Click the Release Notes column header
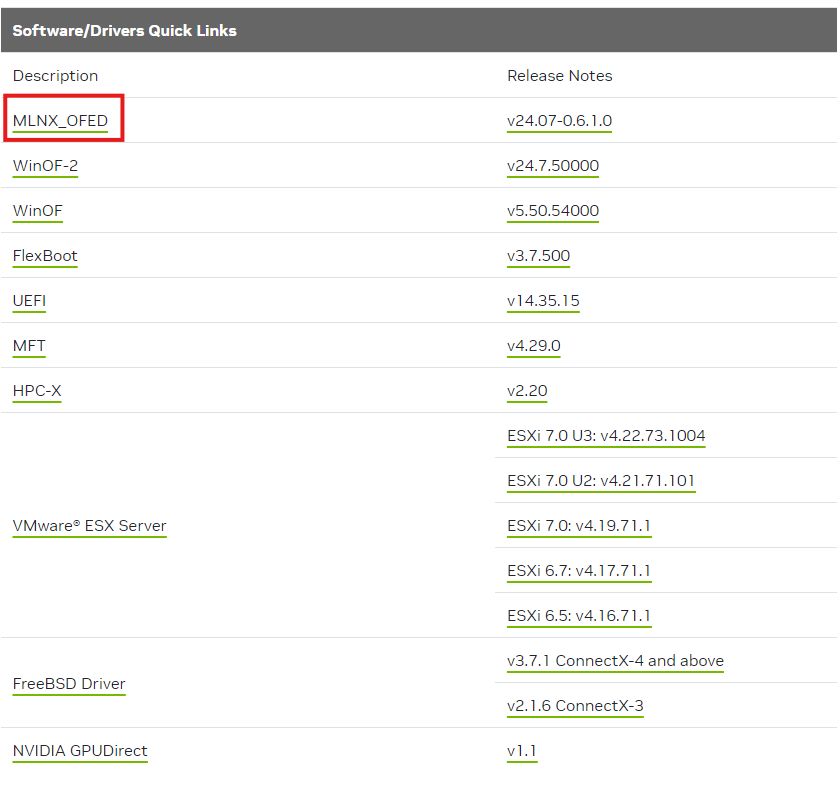Viewport: 838px width, 794px height. tap(560, 76)
